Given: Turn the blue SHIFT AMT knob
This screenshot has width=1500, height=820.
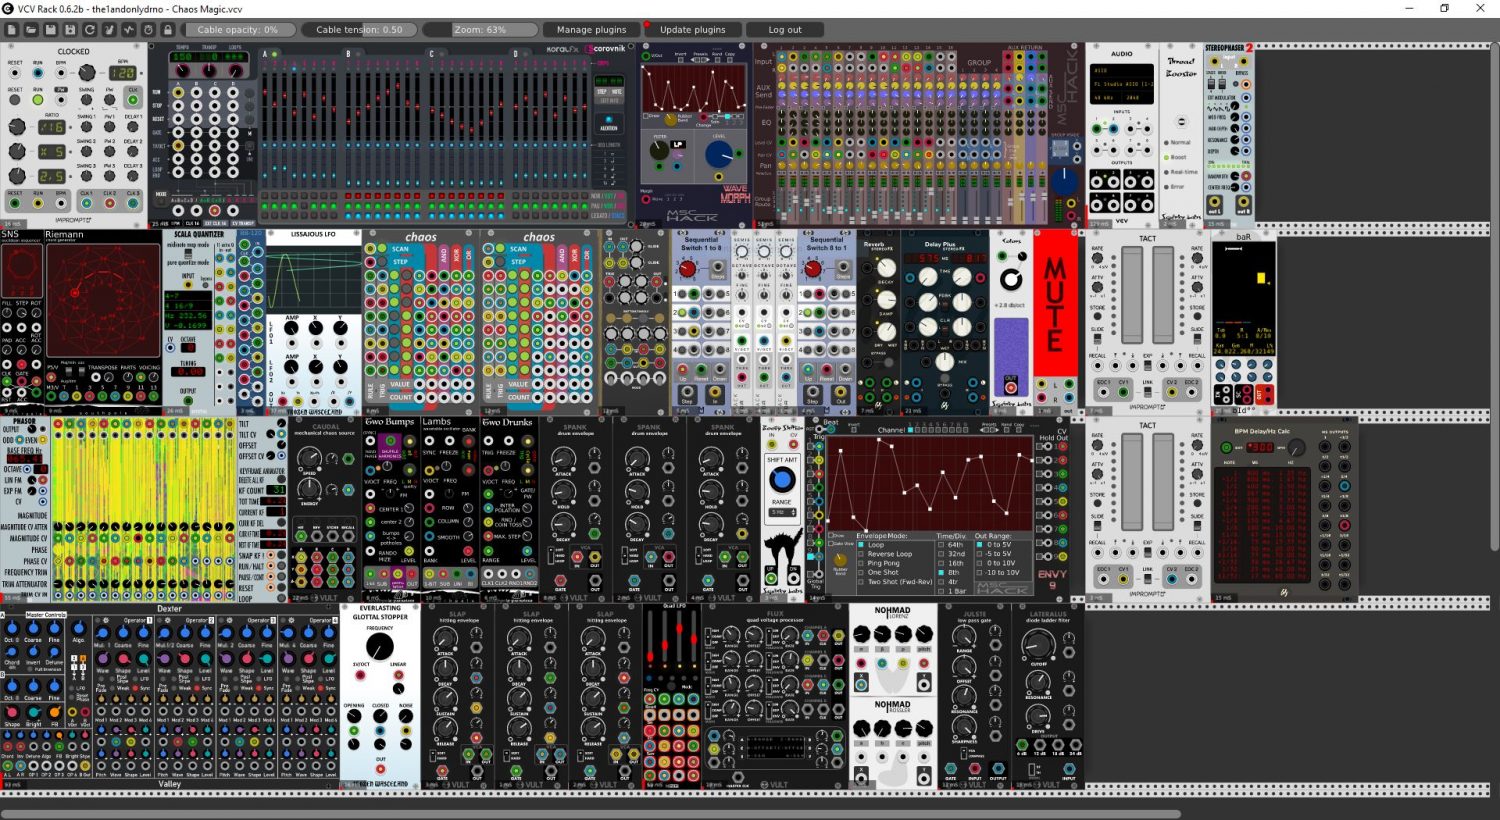Looking at the screenshot, I should coord(782,481).
